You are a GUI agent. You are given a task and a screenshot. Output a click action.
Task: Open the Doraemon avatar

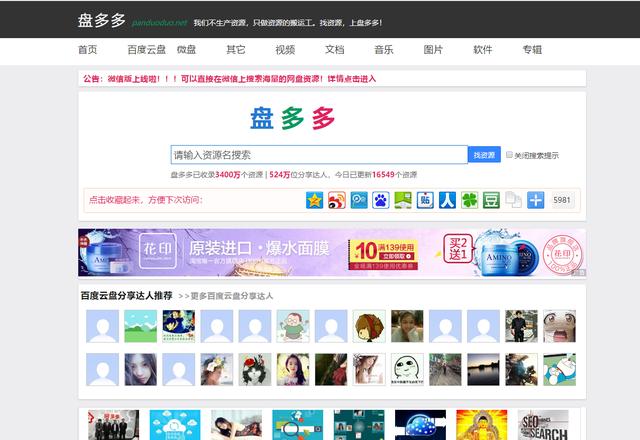tap(560, 369)
